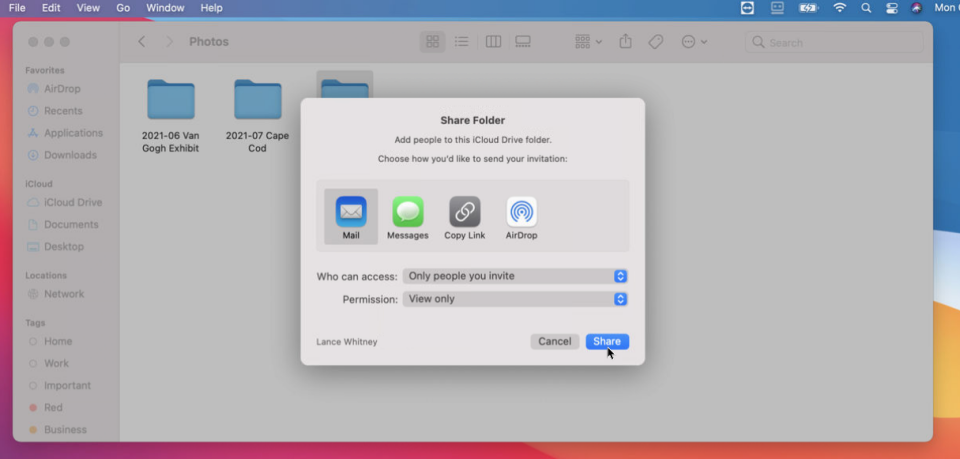Open the Permission dropdown
Viewport: 960px width, 459px height.
(515, 299)
